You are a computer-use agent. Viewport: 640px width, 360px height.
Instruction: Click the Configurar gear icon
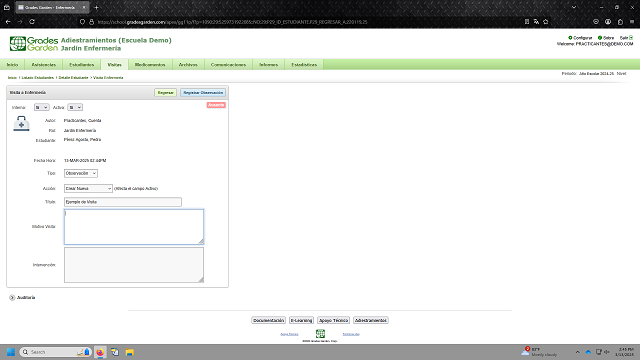point(570,38)
